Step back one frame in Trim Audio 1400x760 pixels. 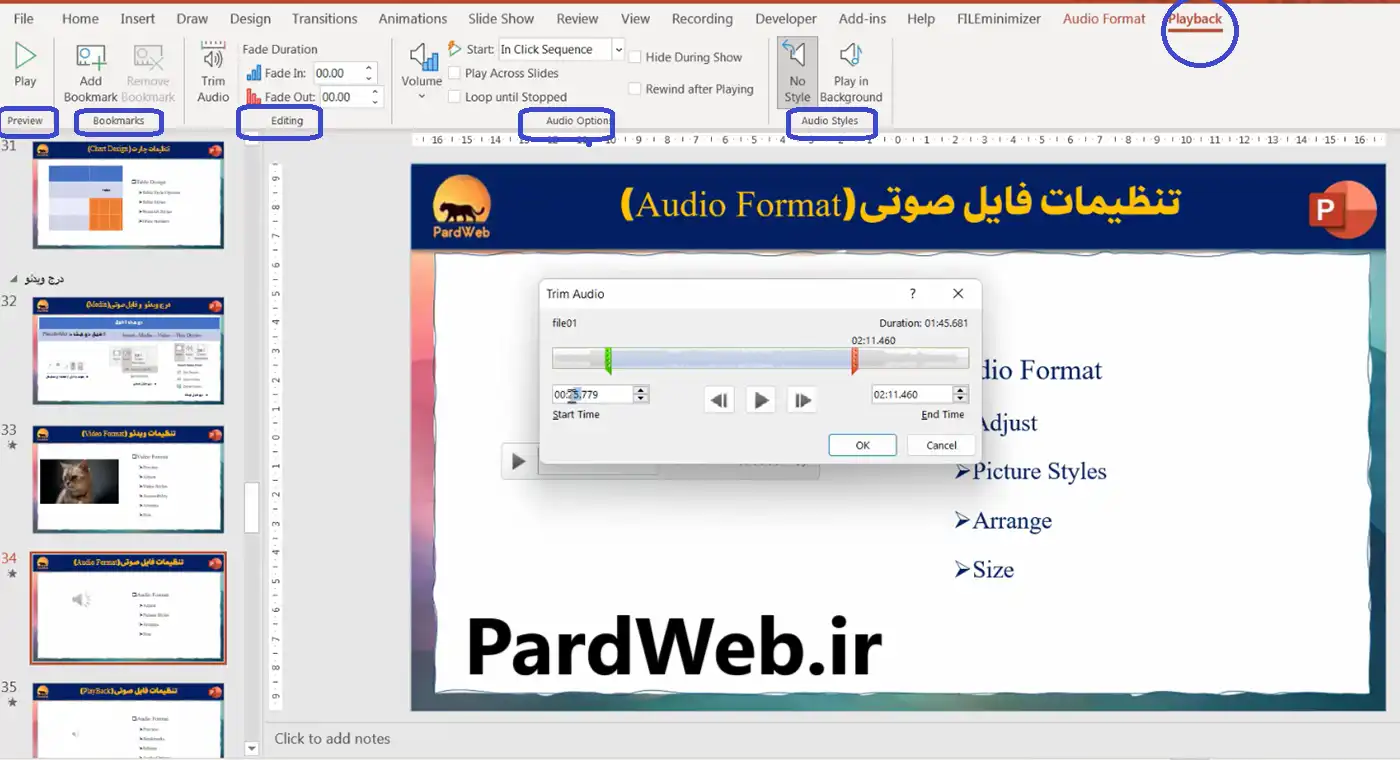(x=719, y=400)
